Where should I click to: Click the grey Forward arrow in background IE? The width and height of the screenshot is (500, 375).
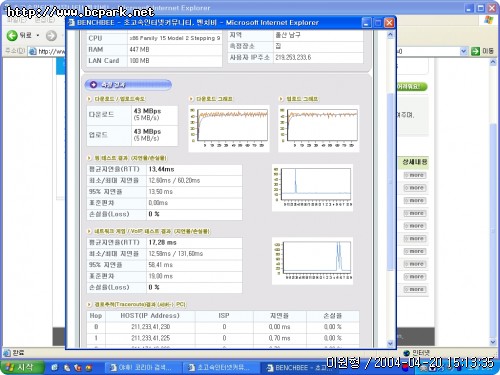point(51,35)
